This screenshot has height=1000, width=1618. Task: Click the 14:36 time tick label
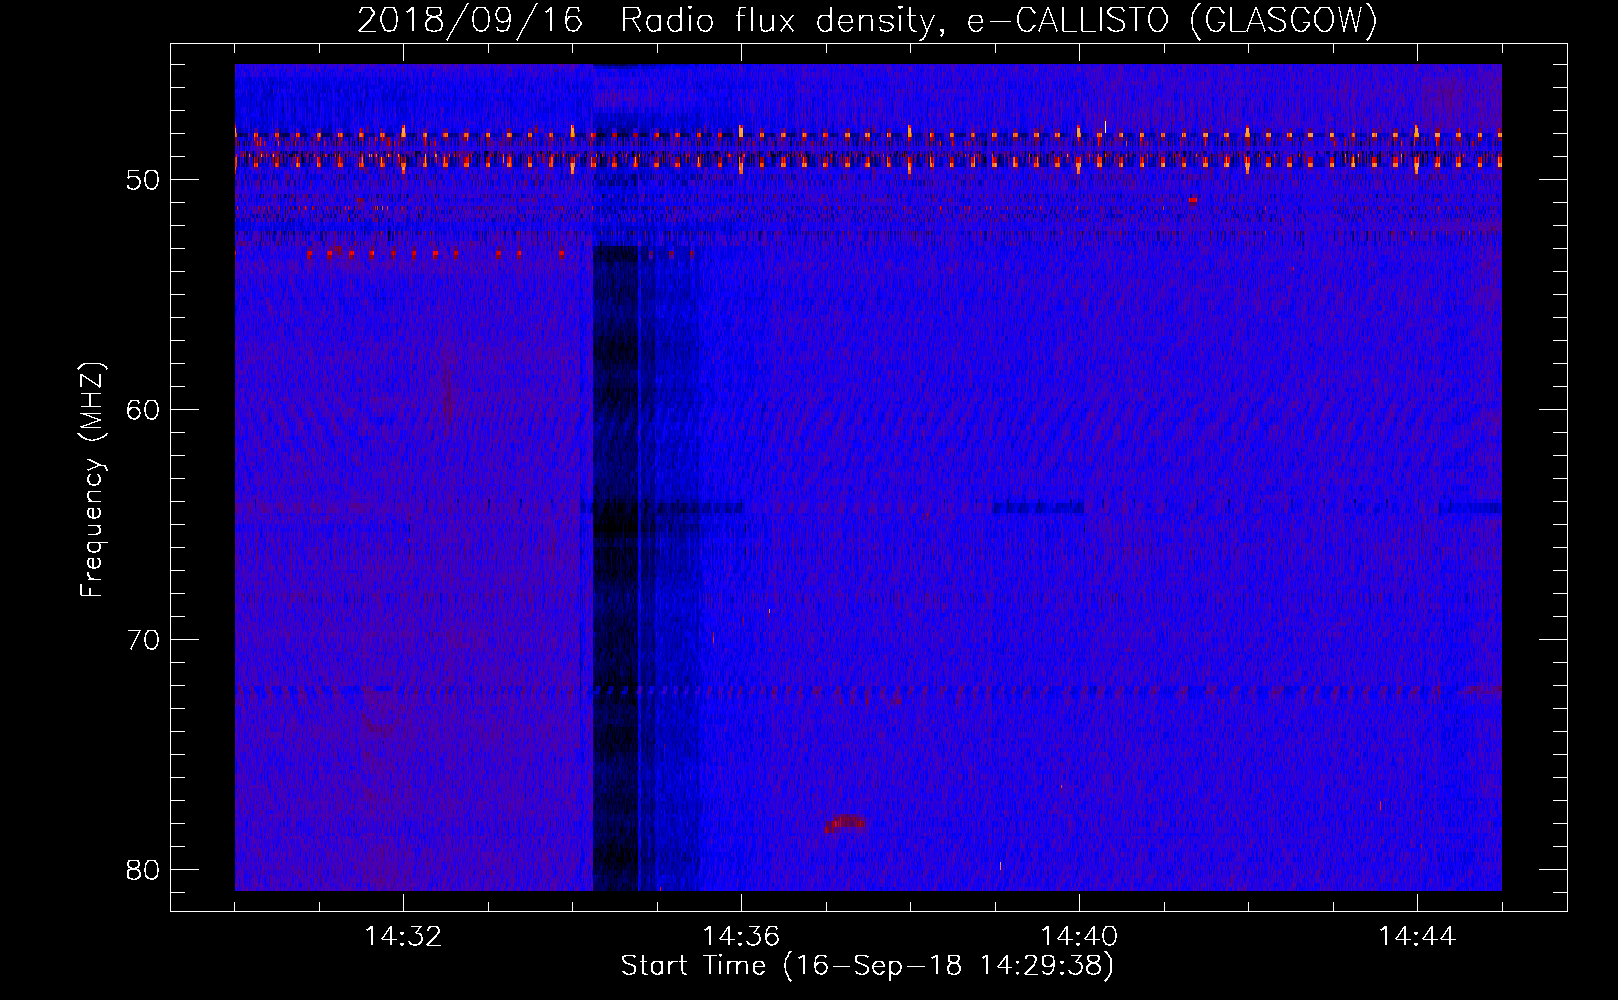pos(741,936)
